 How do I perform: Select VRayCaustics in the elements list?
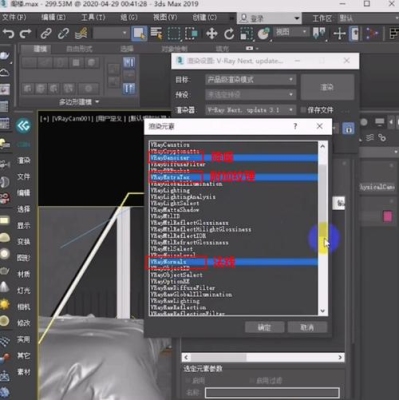(x=233, y=145)
